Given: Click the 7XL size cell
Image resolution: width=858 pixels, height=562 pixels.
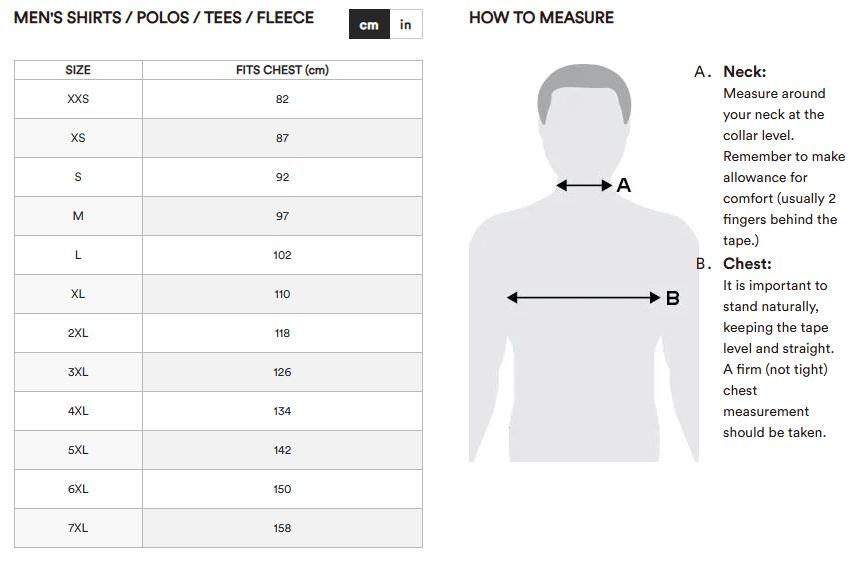Looking at the screenshot, I should pyautogui.click(x=78, y=528).
